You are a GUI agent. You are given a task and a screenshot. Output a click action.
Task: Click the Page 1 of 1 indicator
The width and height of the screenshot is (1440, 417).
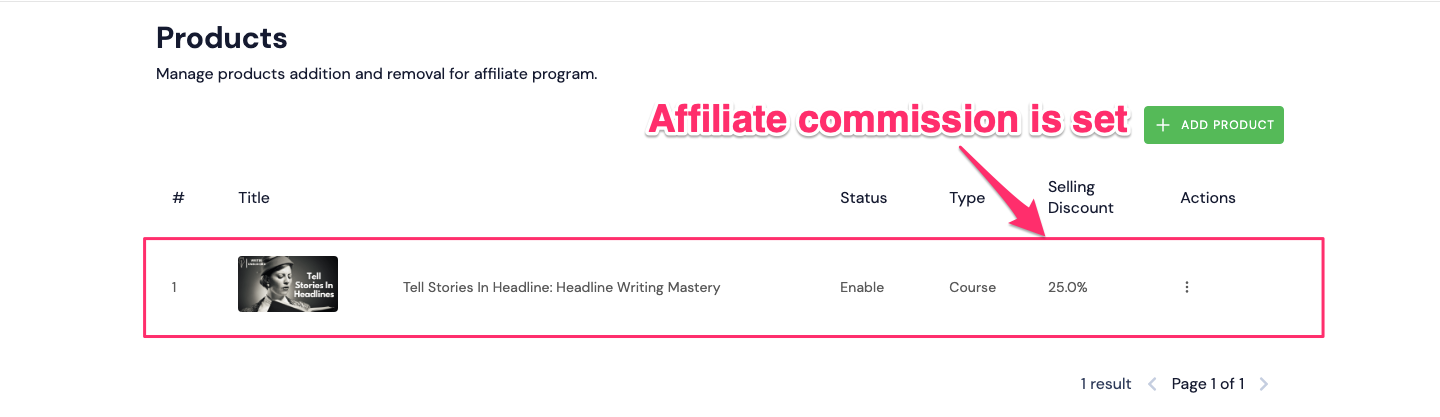click(1208, 384)
